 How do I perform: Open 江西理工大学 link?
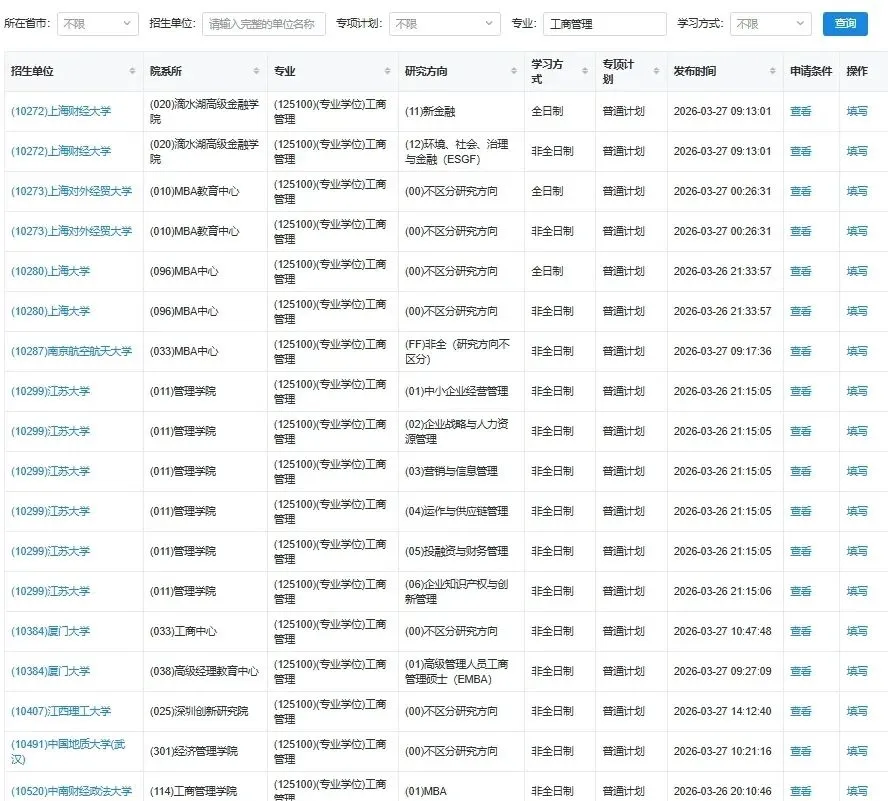(x=61, y=711)
